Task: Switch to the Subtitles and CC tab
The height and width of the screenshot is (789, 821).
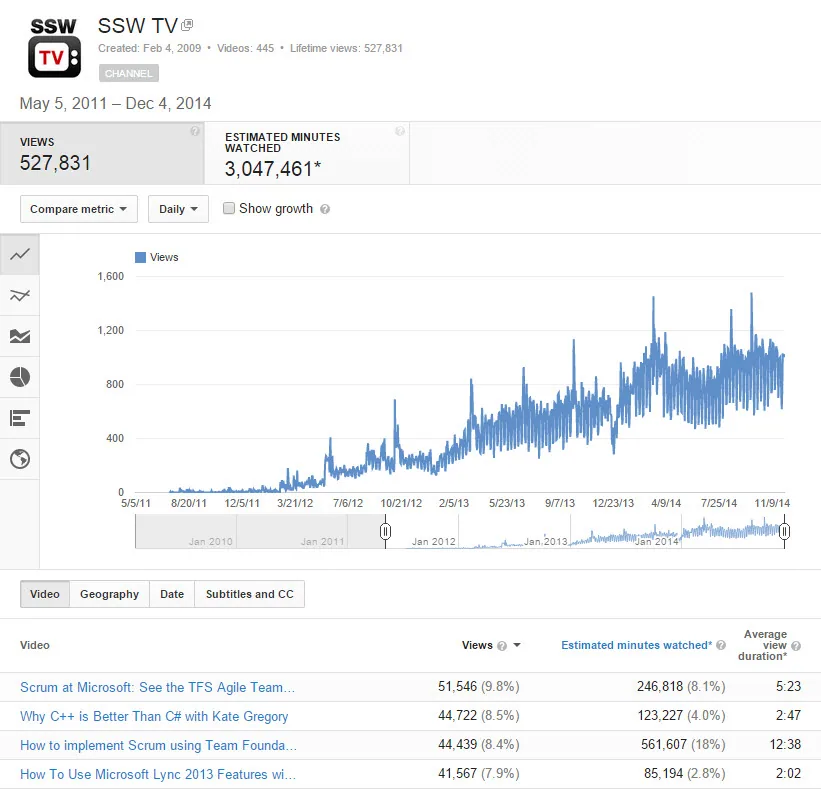Action: pos(249,594)
